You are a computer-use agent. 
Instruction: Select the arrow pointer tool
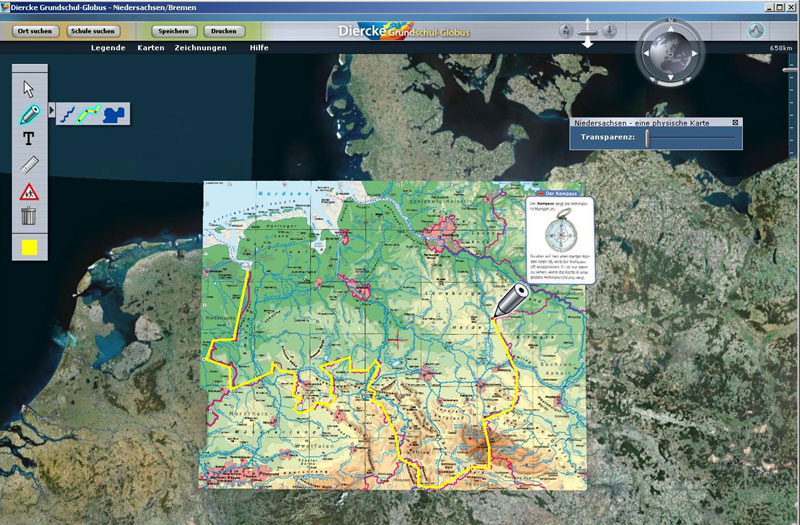pyautogui.click(x=29, y=89)
